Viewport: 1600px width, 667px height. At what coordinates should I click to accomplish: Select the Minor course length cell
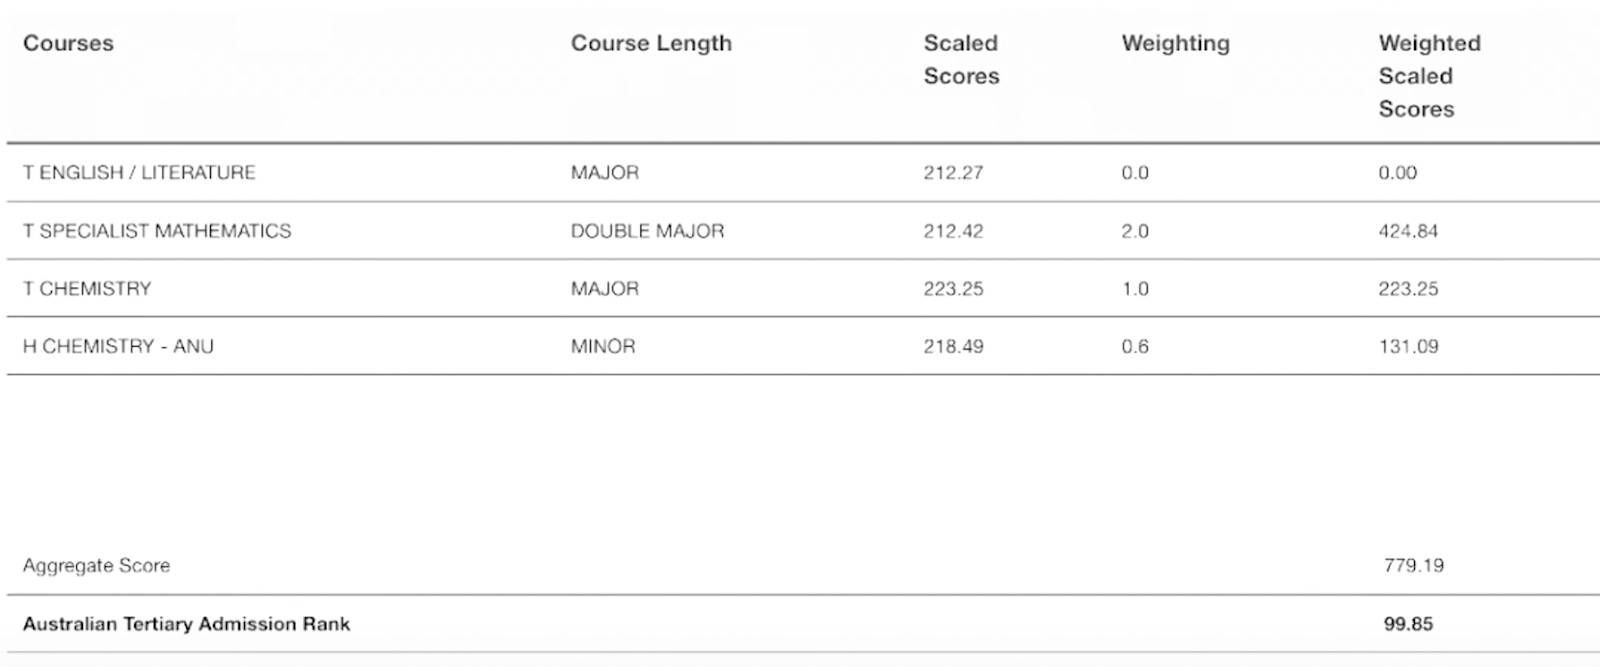click(x=603, y=347)
